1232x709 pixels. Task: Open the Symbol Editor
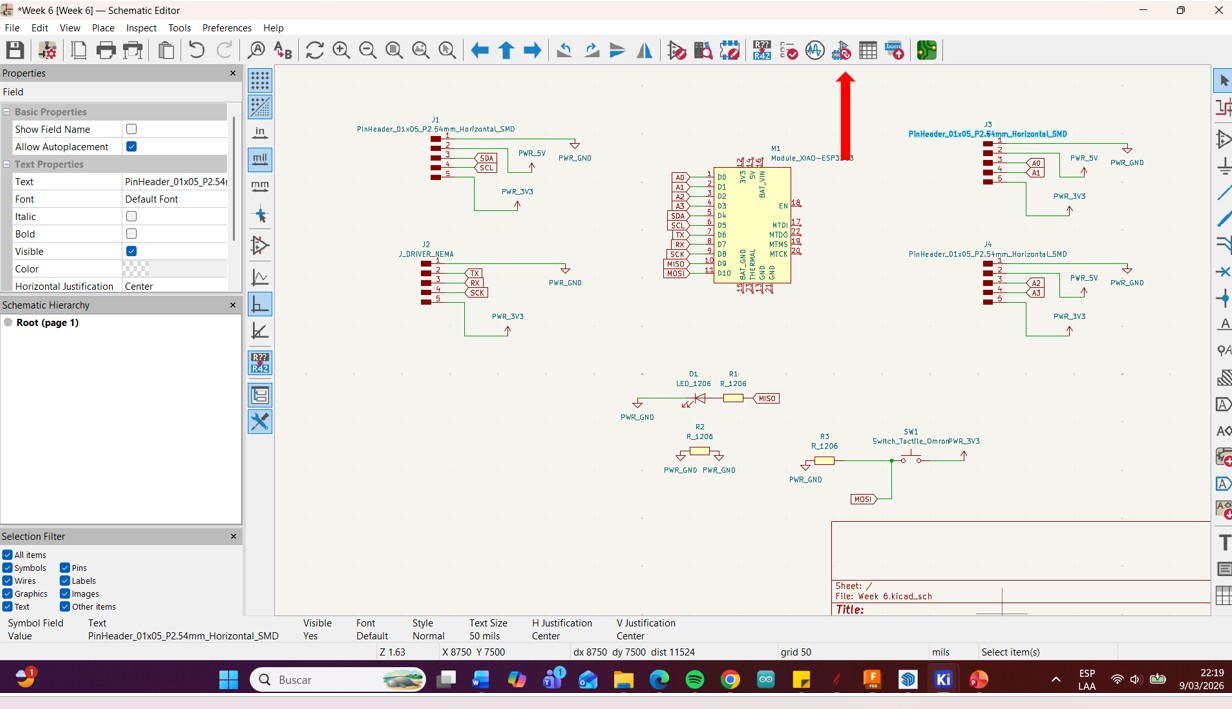click(677, 50)
